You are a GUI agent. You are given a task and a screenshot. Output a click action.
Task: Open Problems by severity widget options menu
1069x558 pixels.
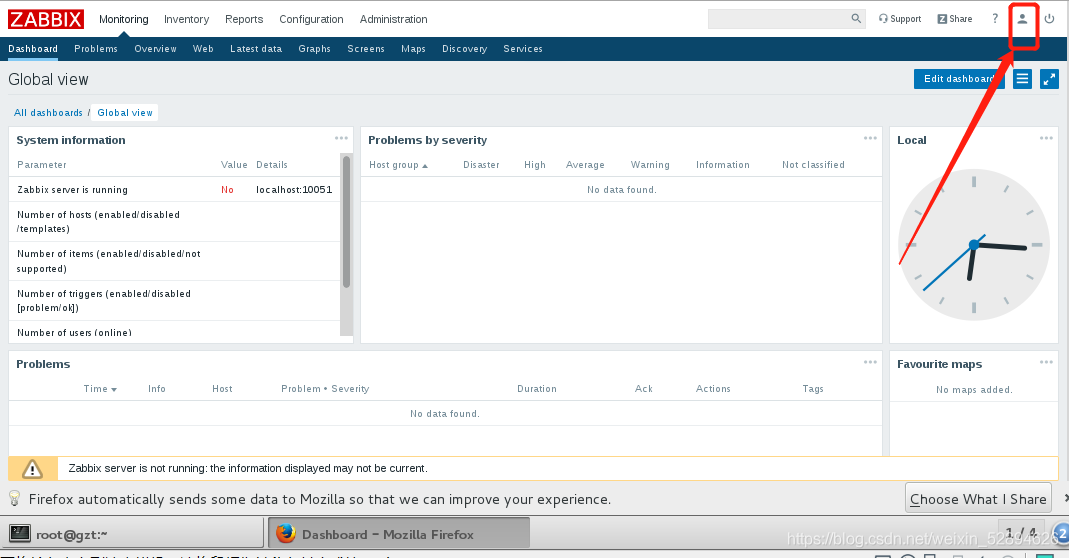870,138
